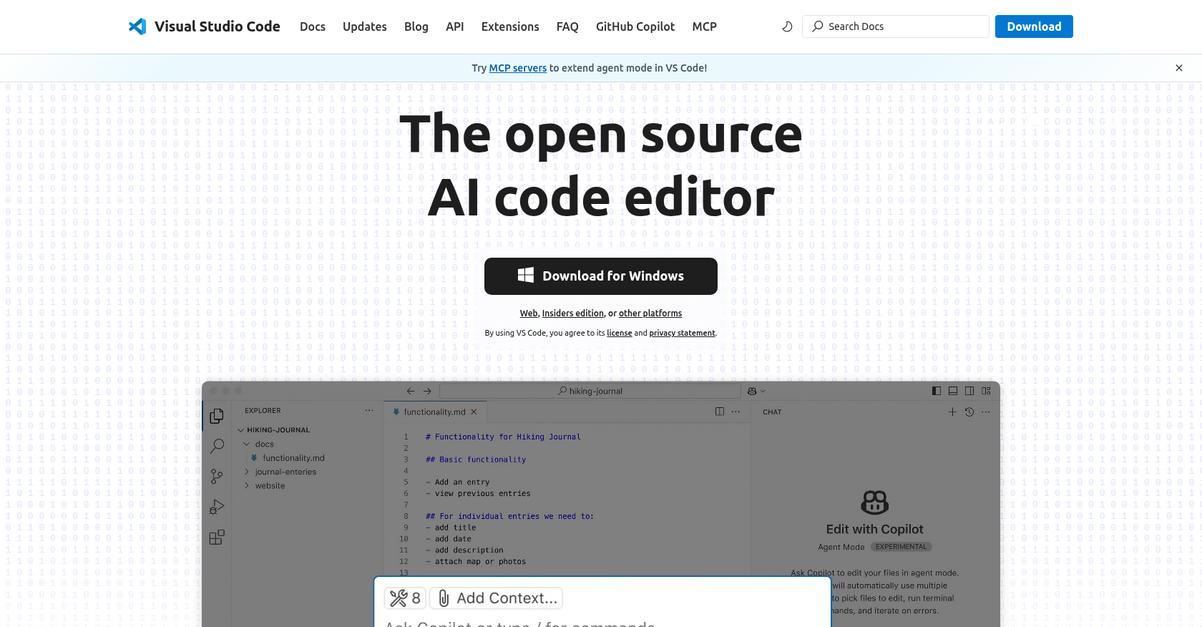This screenshot has width=1202, height=627.
Task: Click the Copilot logo in chat panel
Action: [x=875, y=502]
